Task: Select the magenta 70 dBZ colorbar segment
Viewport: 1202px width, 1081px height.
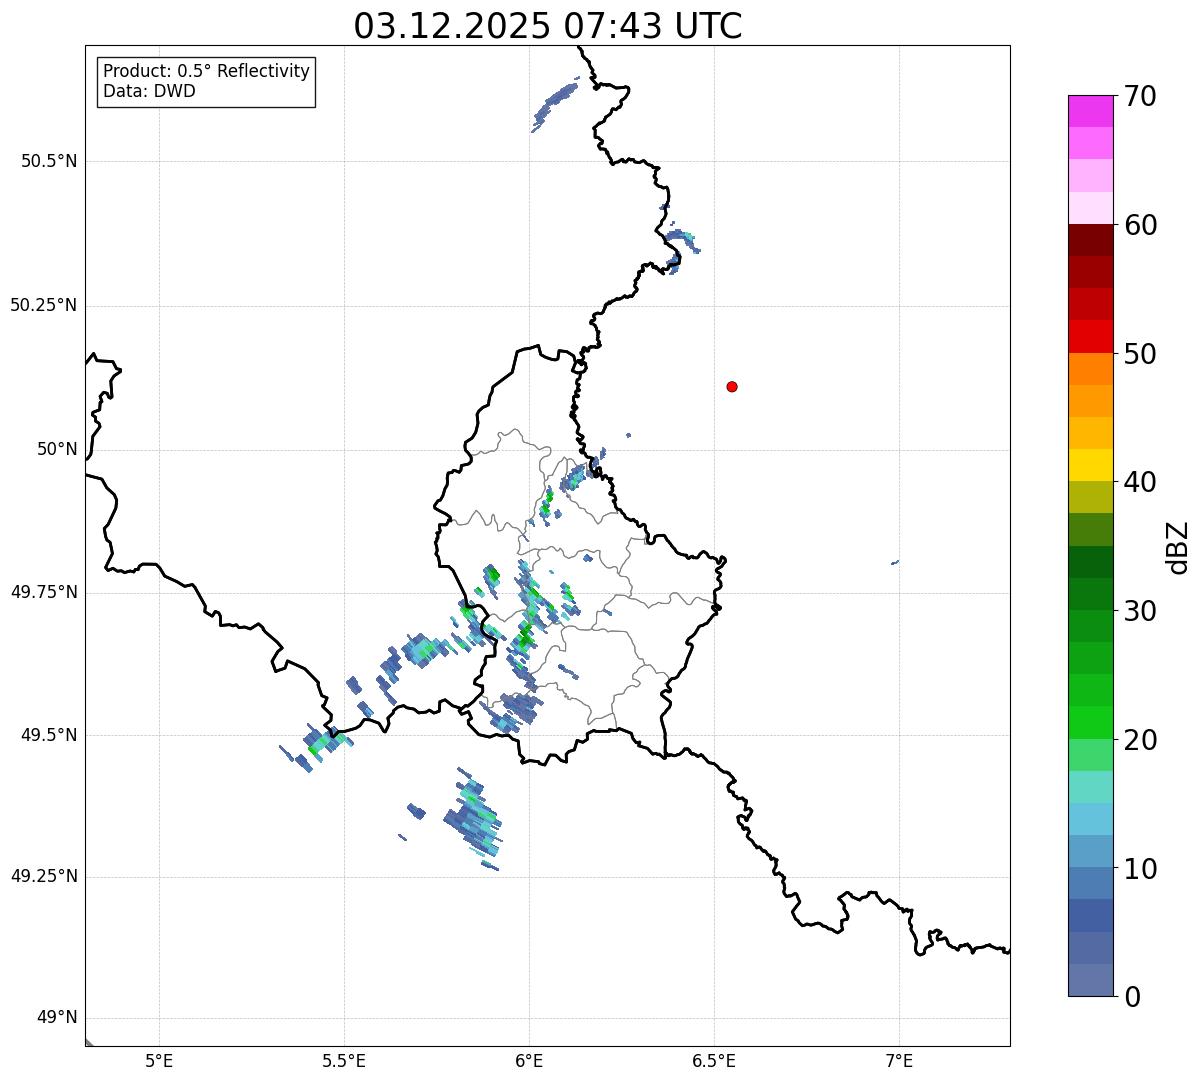Action: tap(1090, 111)
